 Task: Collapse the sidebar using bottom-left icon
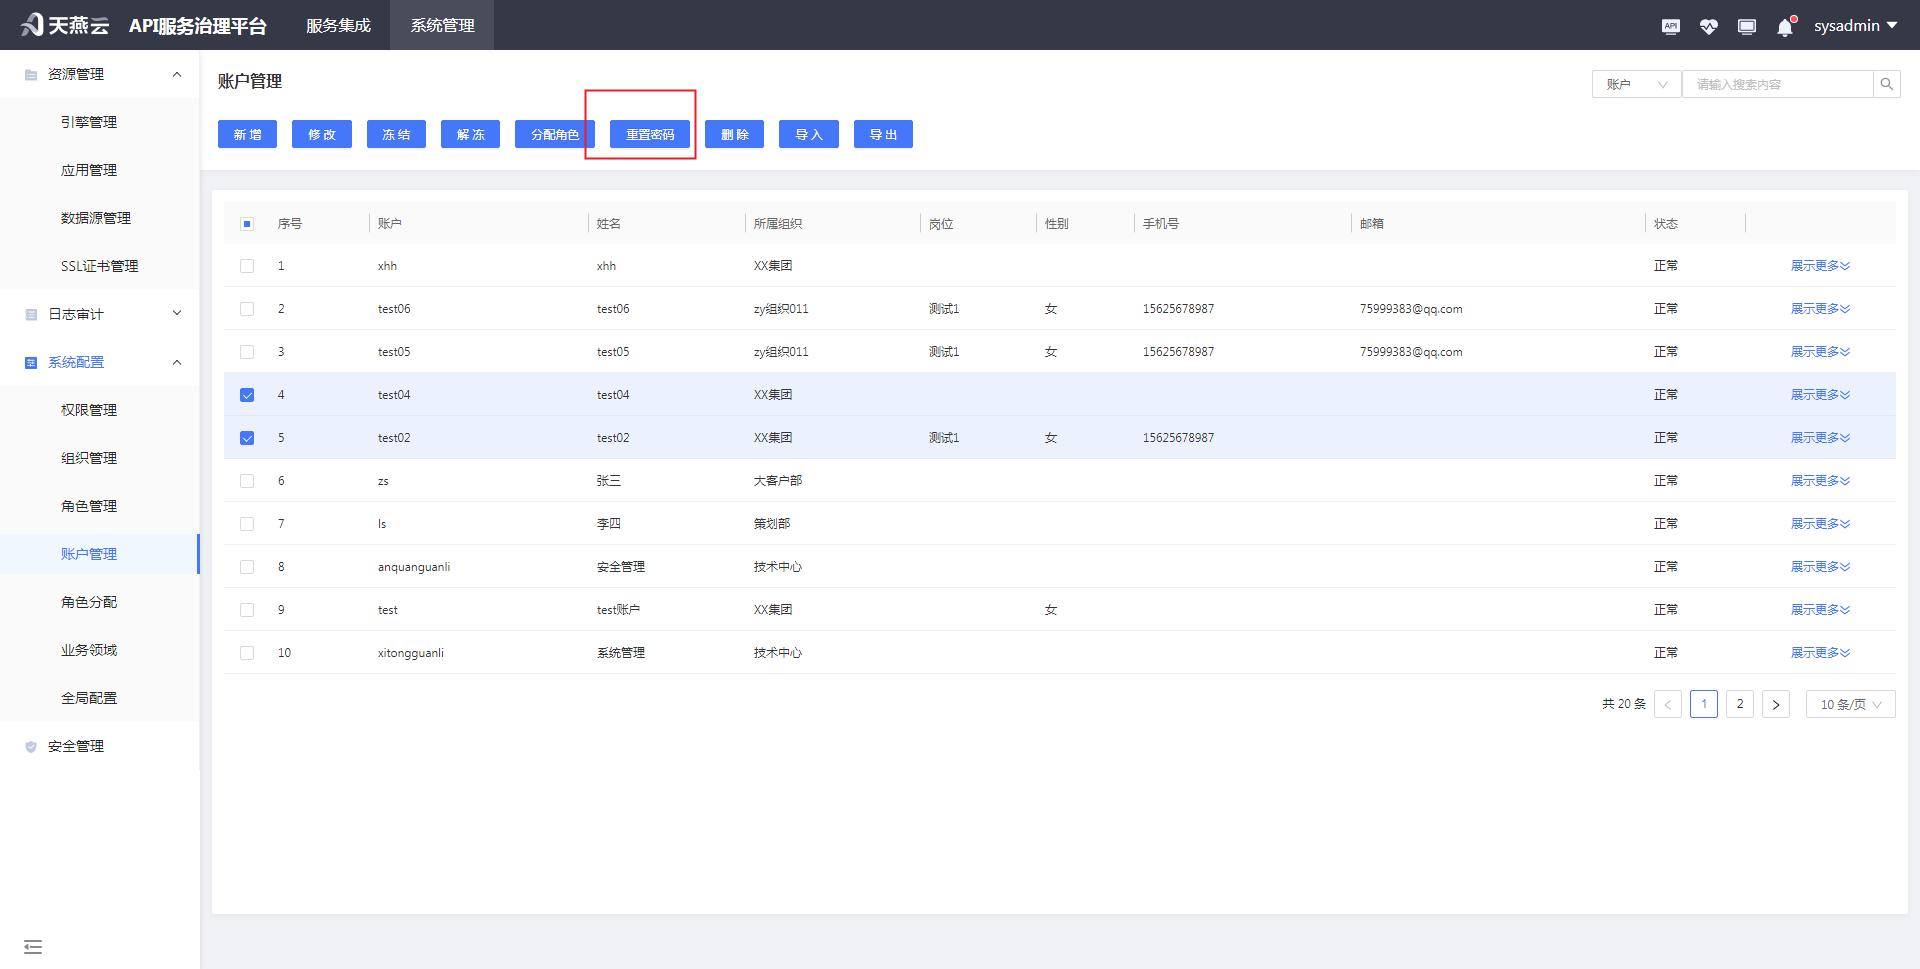[33, 946]
